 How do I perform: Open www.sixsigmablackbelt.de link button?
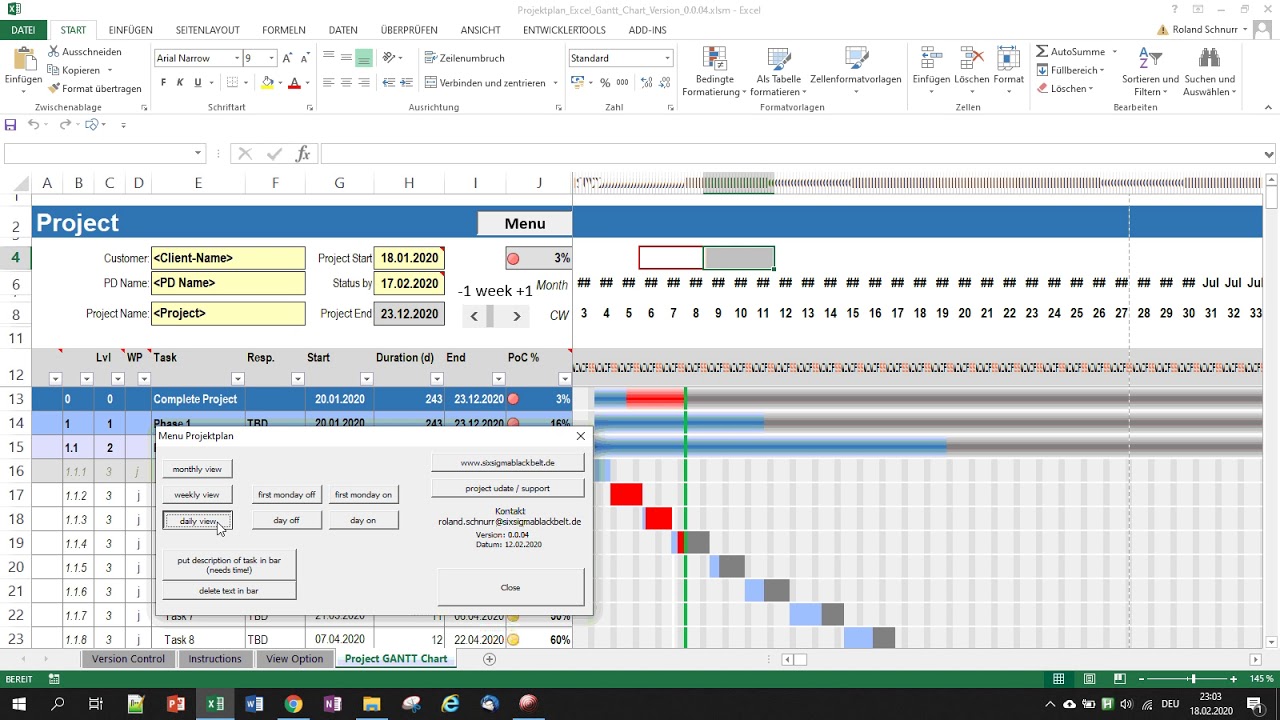pyautogui.click(x=507, y=463)
